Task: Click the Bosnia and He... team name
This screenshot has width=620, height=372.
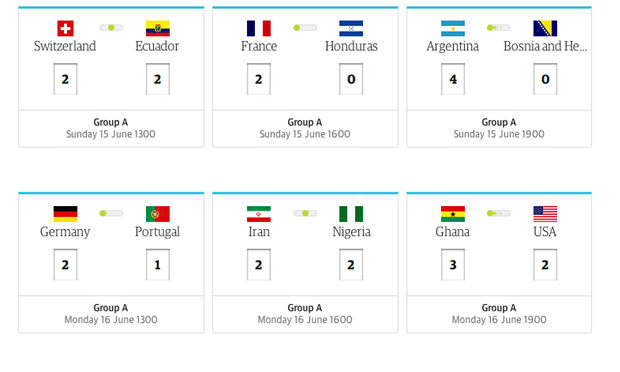Action: (x=545, y=46)
